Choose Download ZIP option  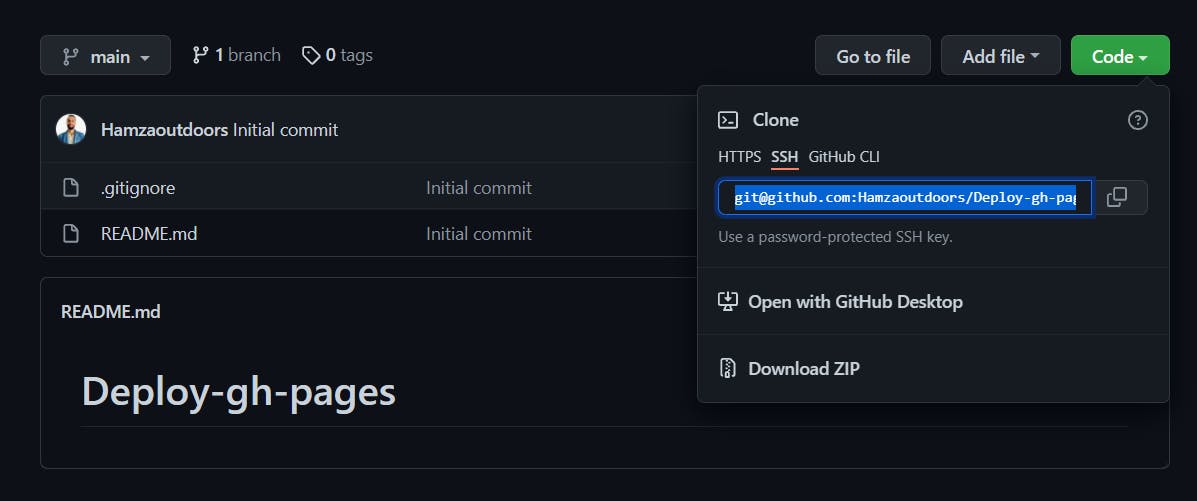(x=804, y=368)
